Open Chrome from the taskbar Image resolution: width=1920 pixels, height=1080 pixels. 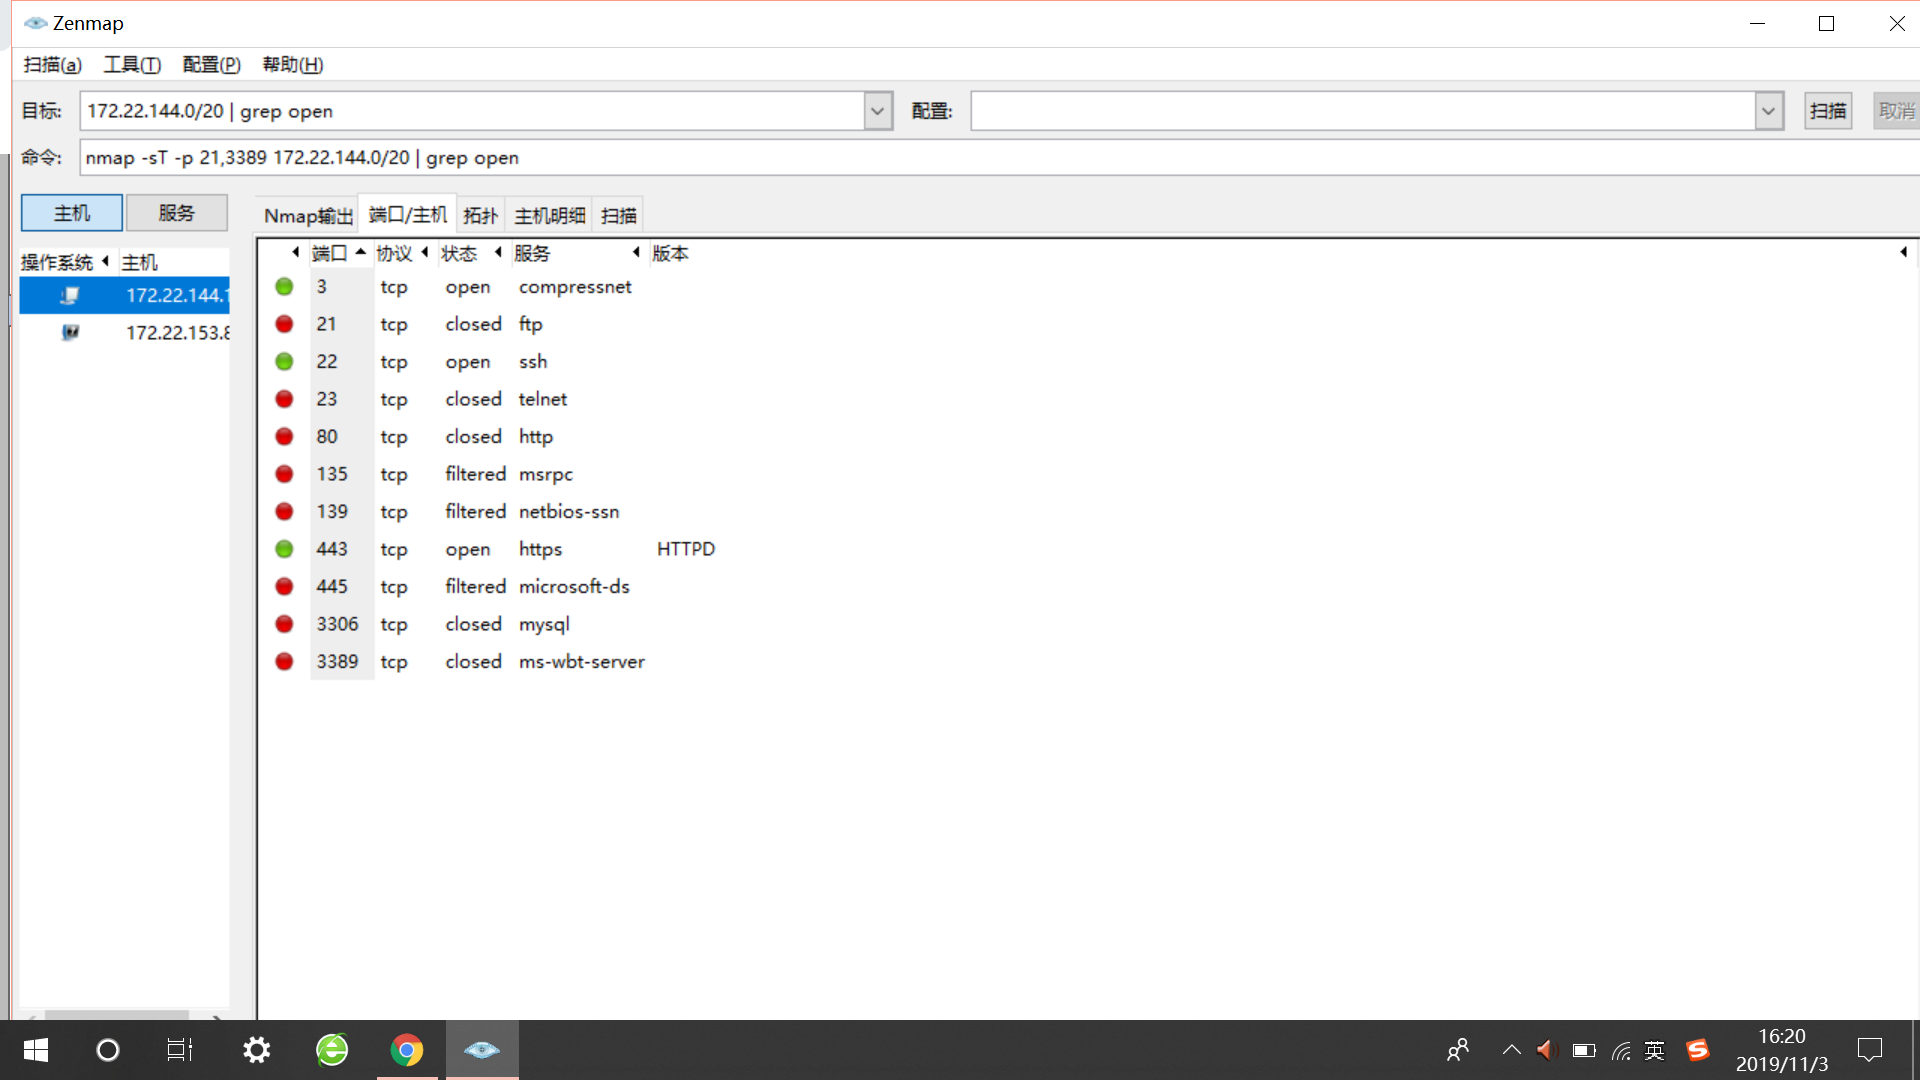[x=406, y=1050]
